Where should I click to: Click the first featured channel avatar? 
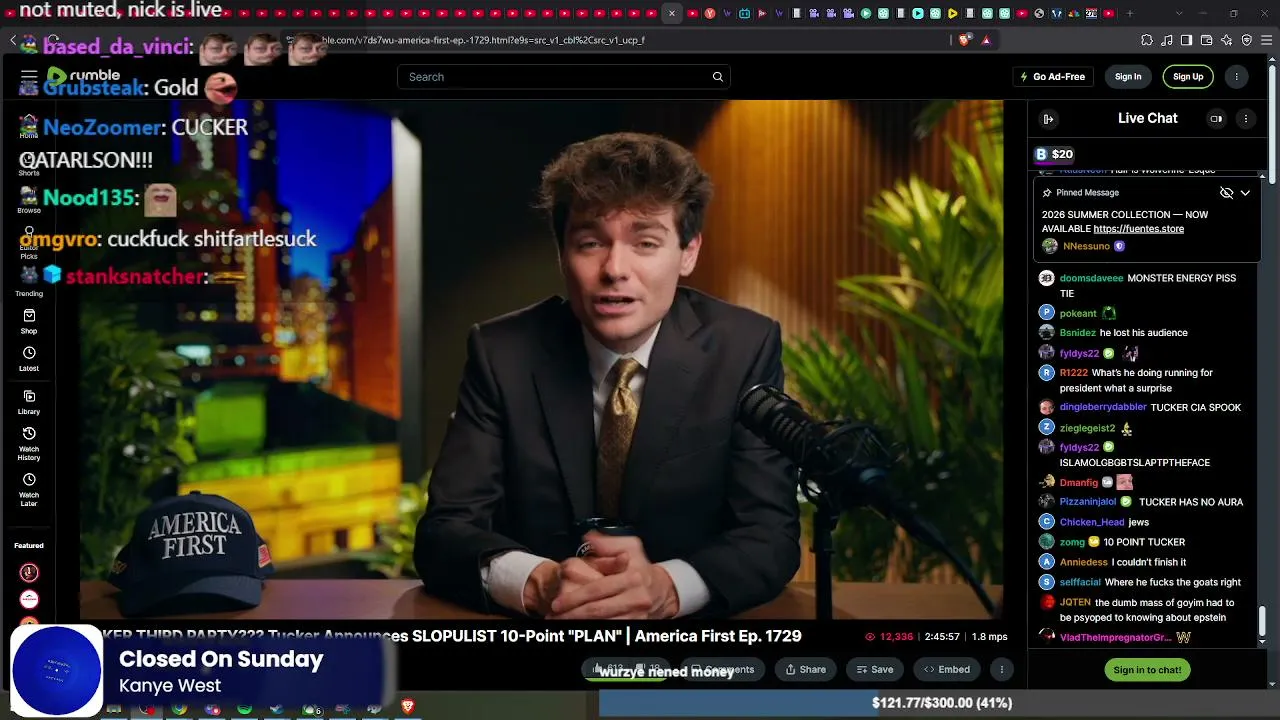29,573
